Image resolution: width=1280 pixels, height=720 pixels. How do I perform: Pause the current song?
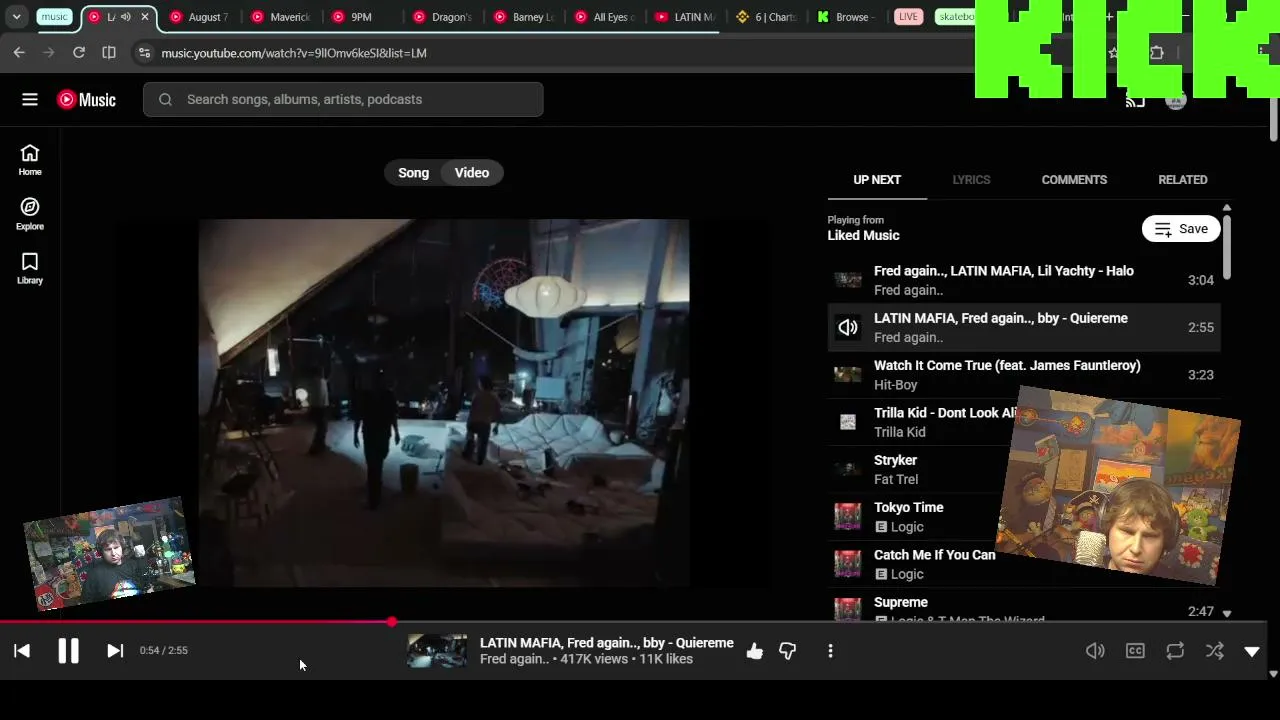coord(68,651)
